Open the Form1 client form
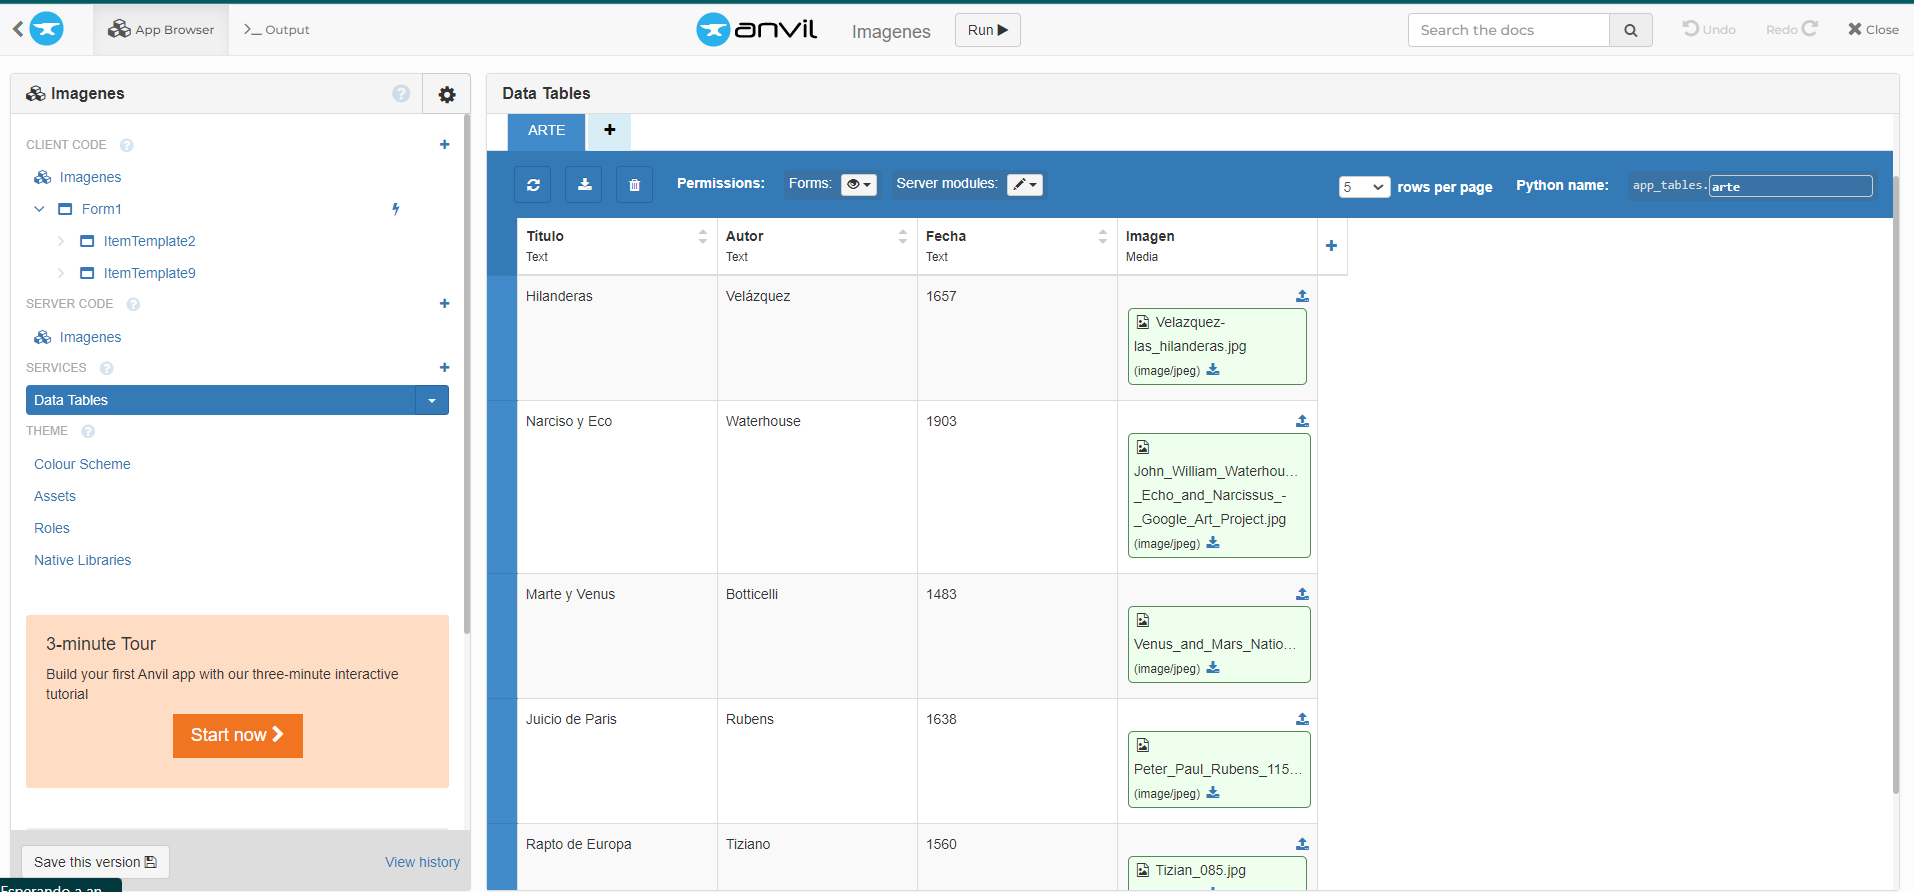1914x892 pixels. coord(101,209)
